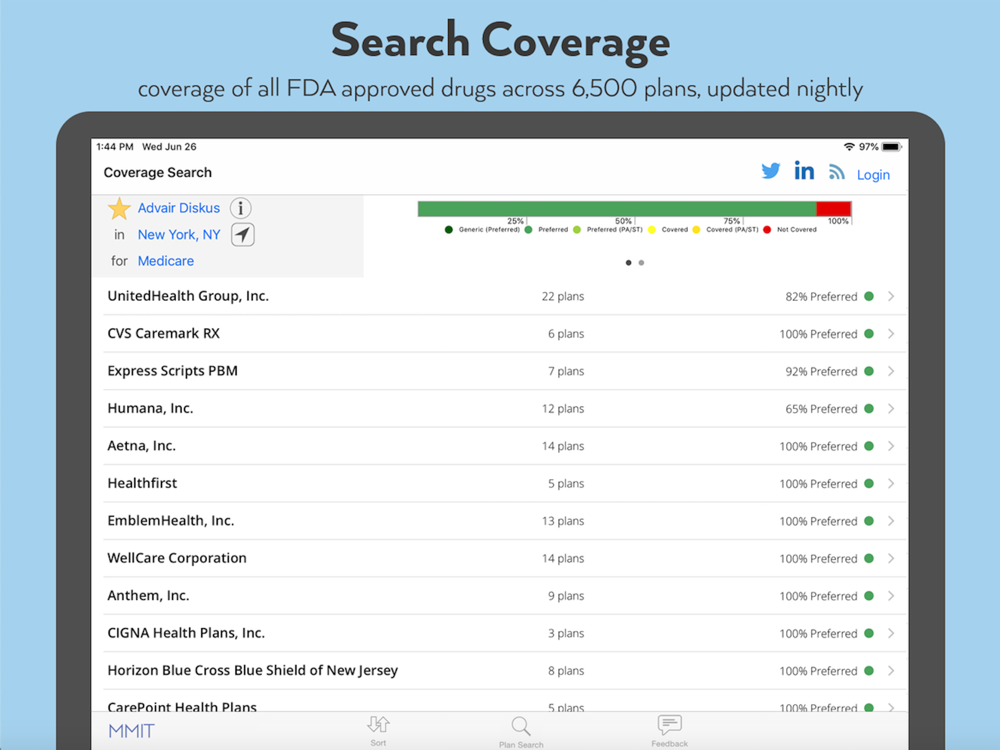Select Horizon Blue Cross Blue Shield of New Jersey
Screen dimensions: 1000x750
(x=253, y=671)
